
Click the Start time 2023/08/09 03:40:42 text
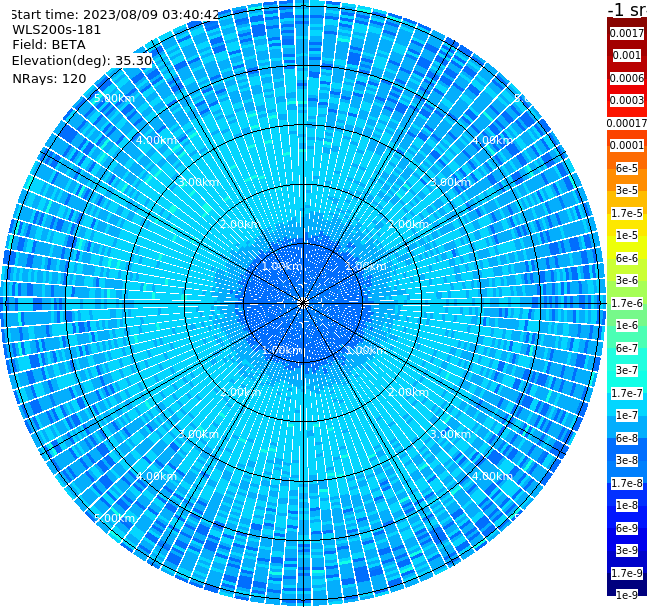pos(115,15)
